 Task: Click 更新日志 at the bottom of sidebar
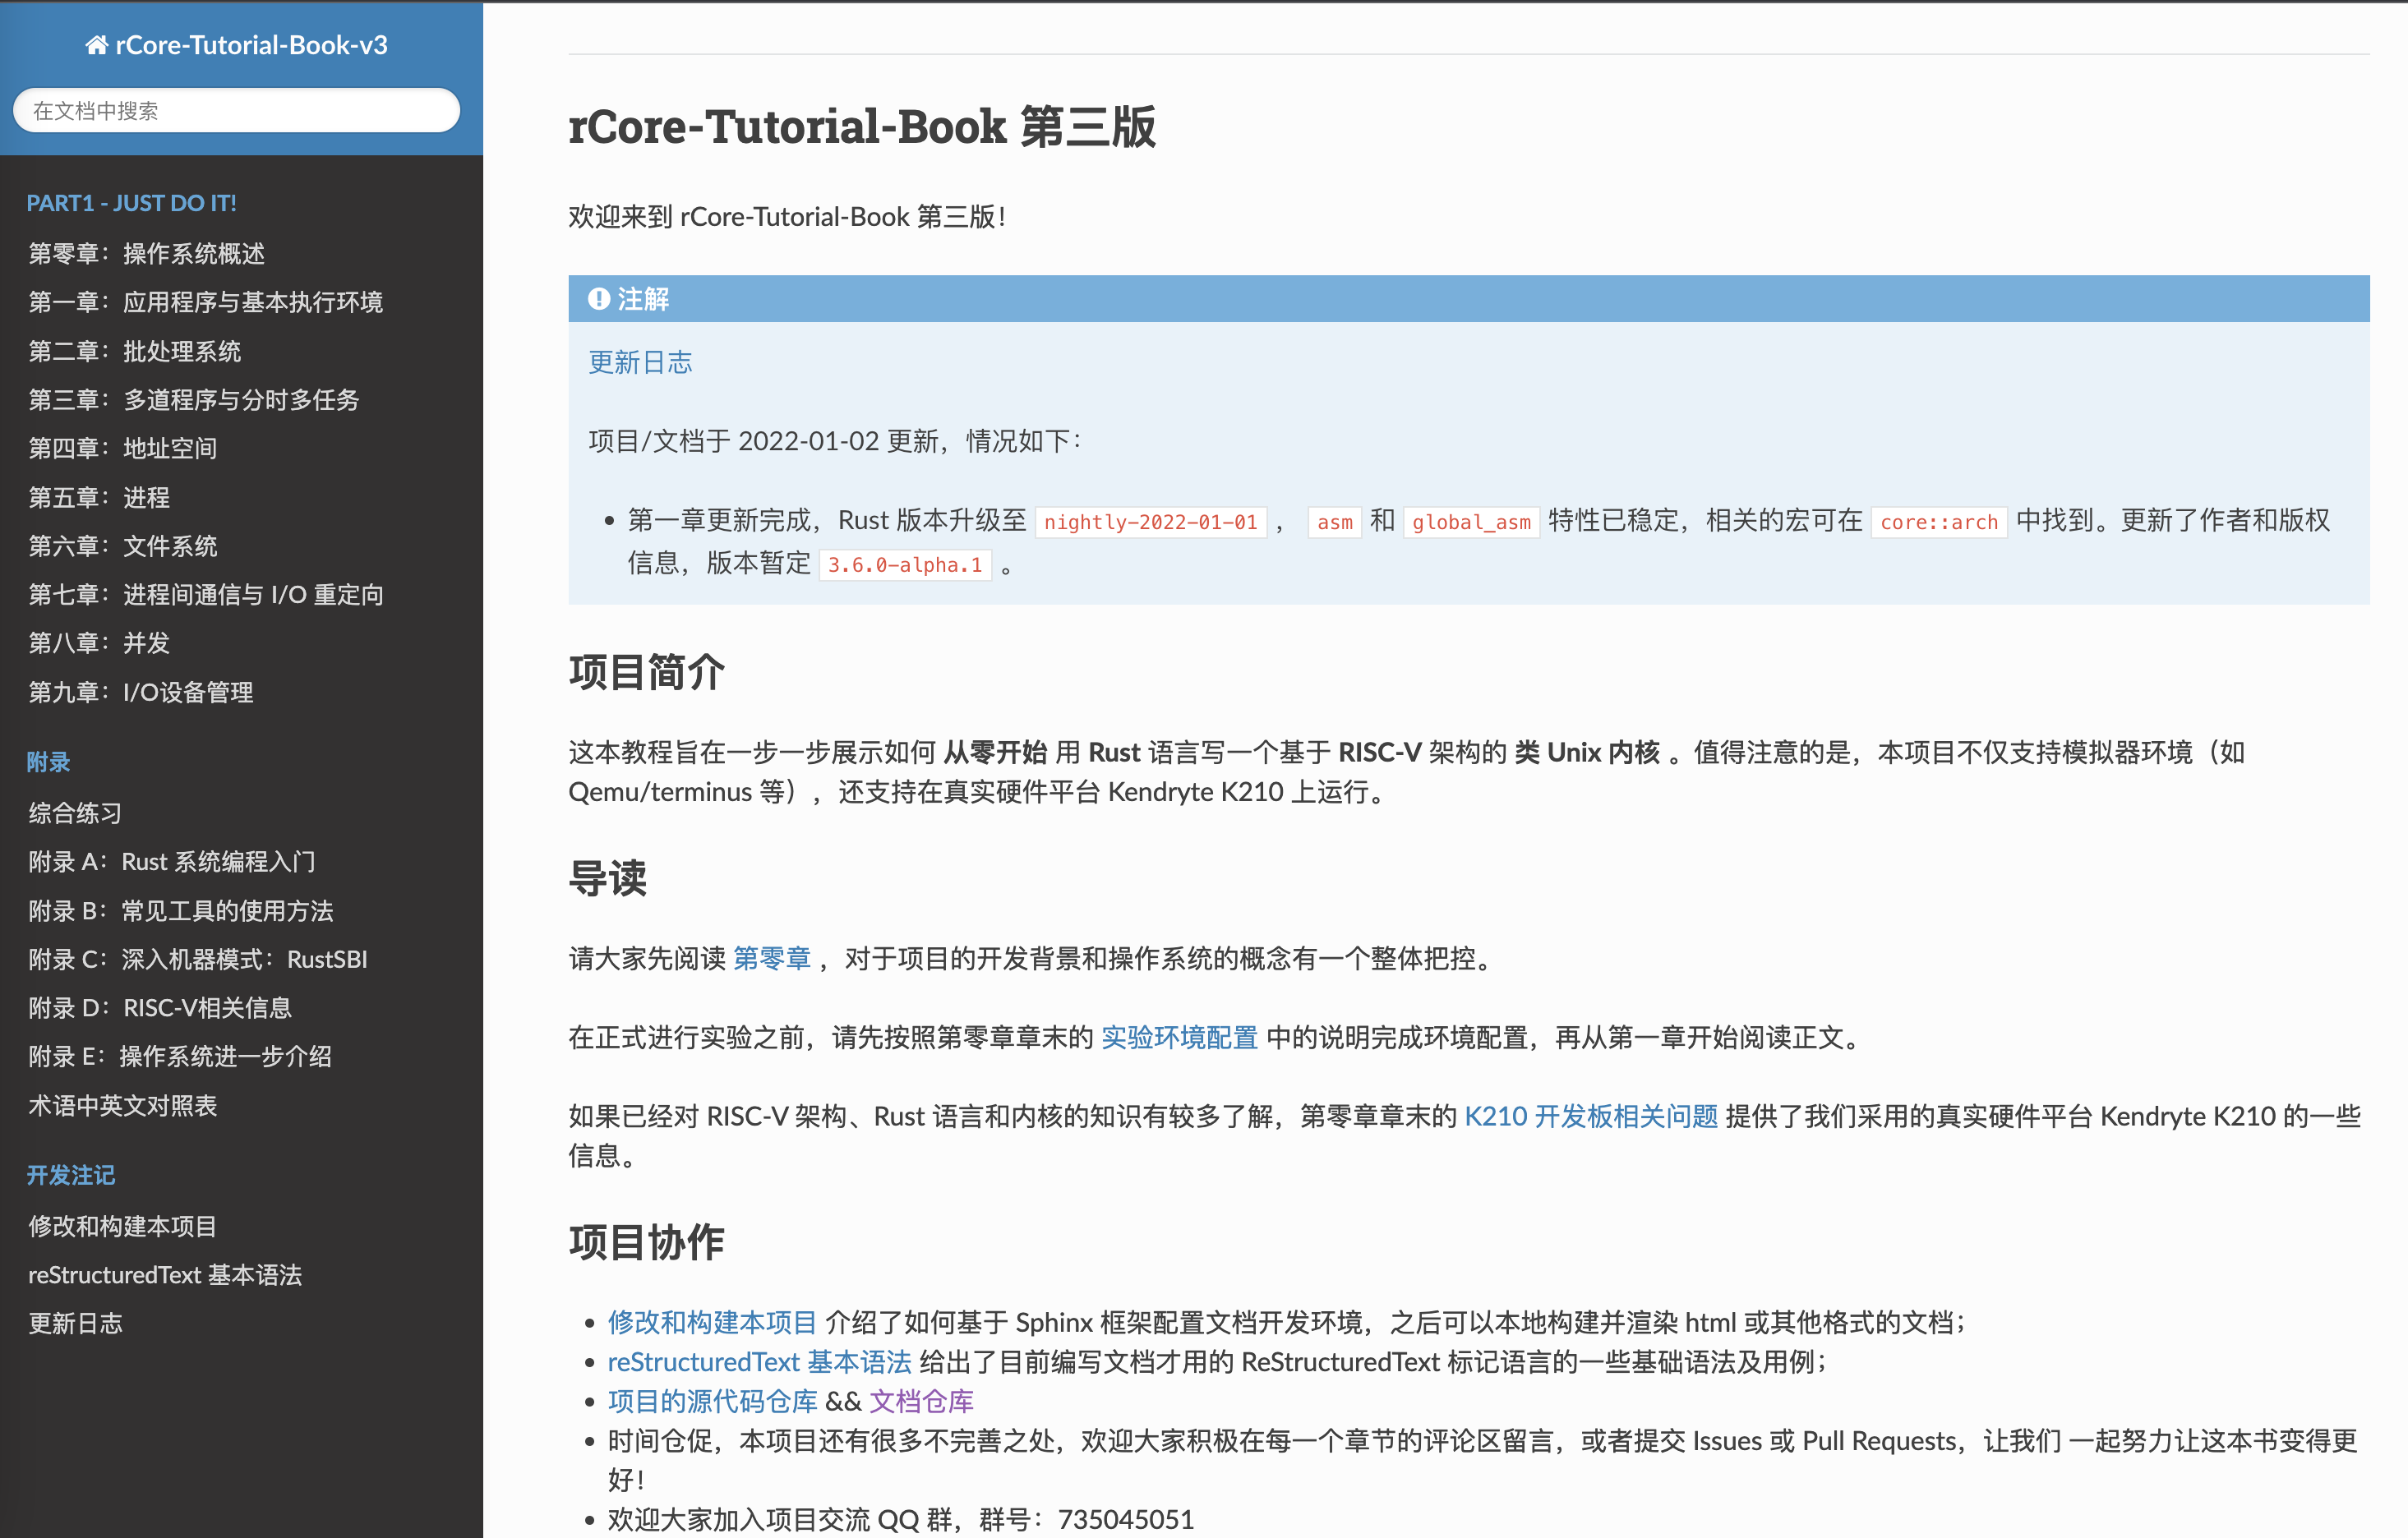click(75, 1323)
